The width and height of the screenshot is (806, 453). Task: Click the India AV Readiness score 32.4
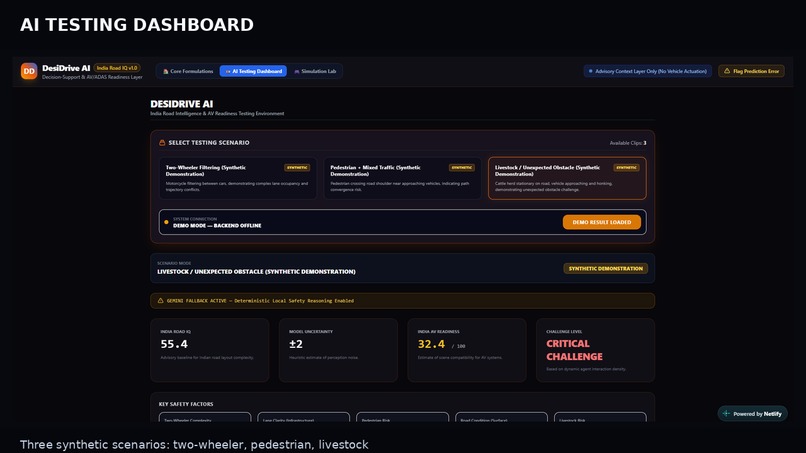pos(431,344)
